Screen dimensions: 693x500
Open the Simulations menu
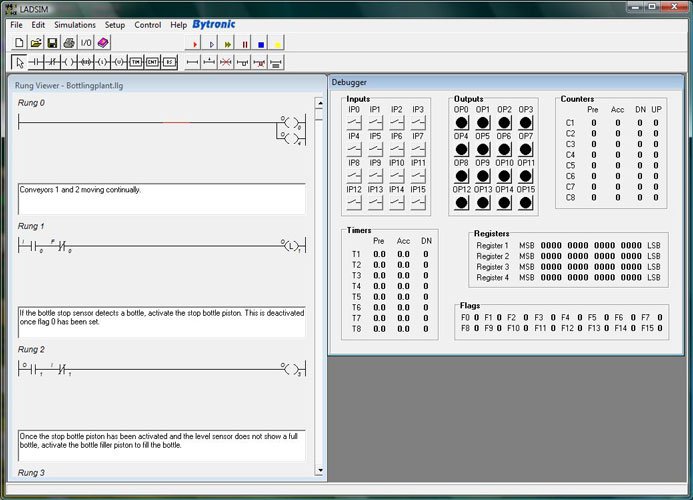tap(75, 24)
